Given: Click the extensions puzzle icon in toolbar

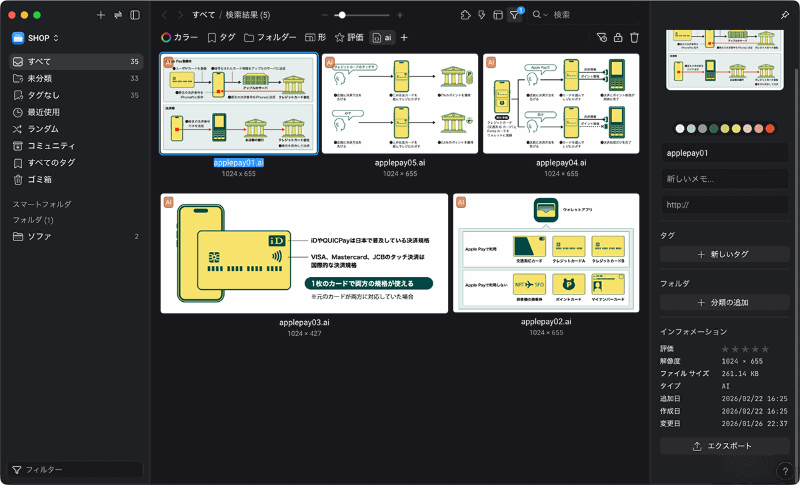Looking at the screenshot, I should (465, 15).
